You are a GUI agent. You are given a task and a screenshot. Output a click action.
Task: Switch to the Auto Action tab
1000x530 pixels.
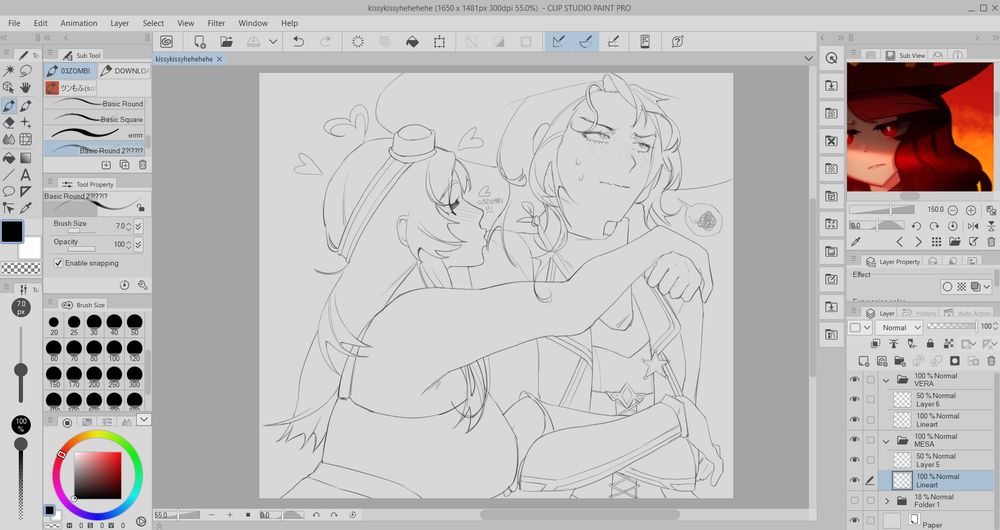click(967, 313)
